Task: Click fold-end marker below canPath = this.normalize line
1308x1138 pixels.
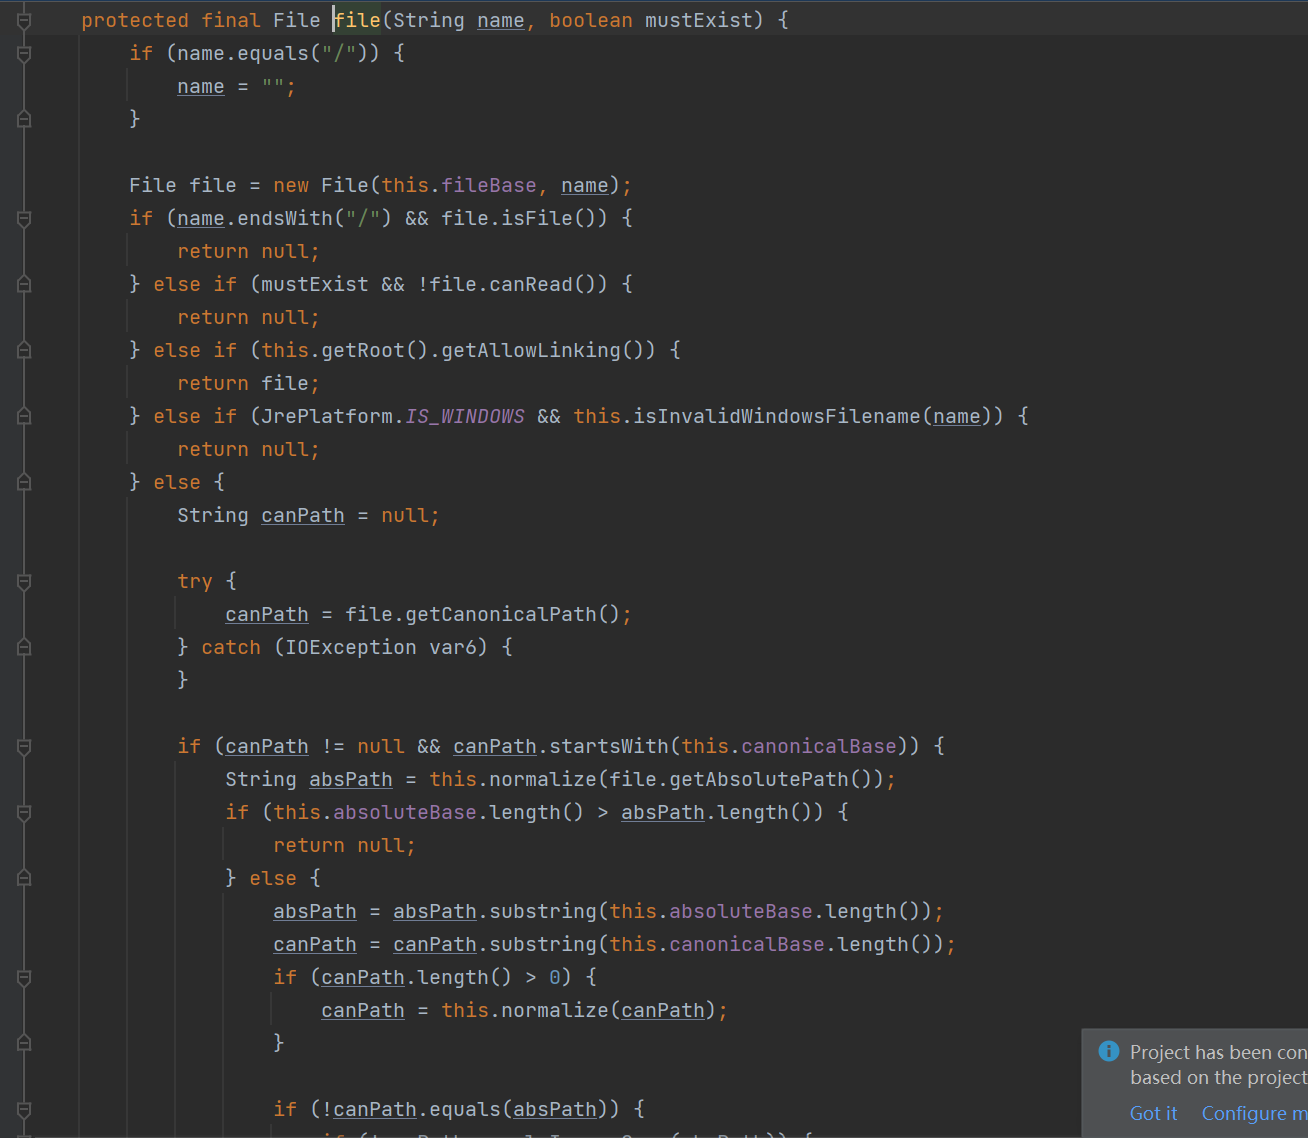Action: pos(24,1043)
